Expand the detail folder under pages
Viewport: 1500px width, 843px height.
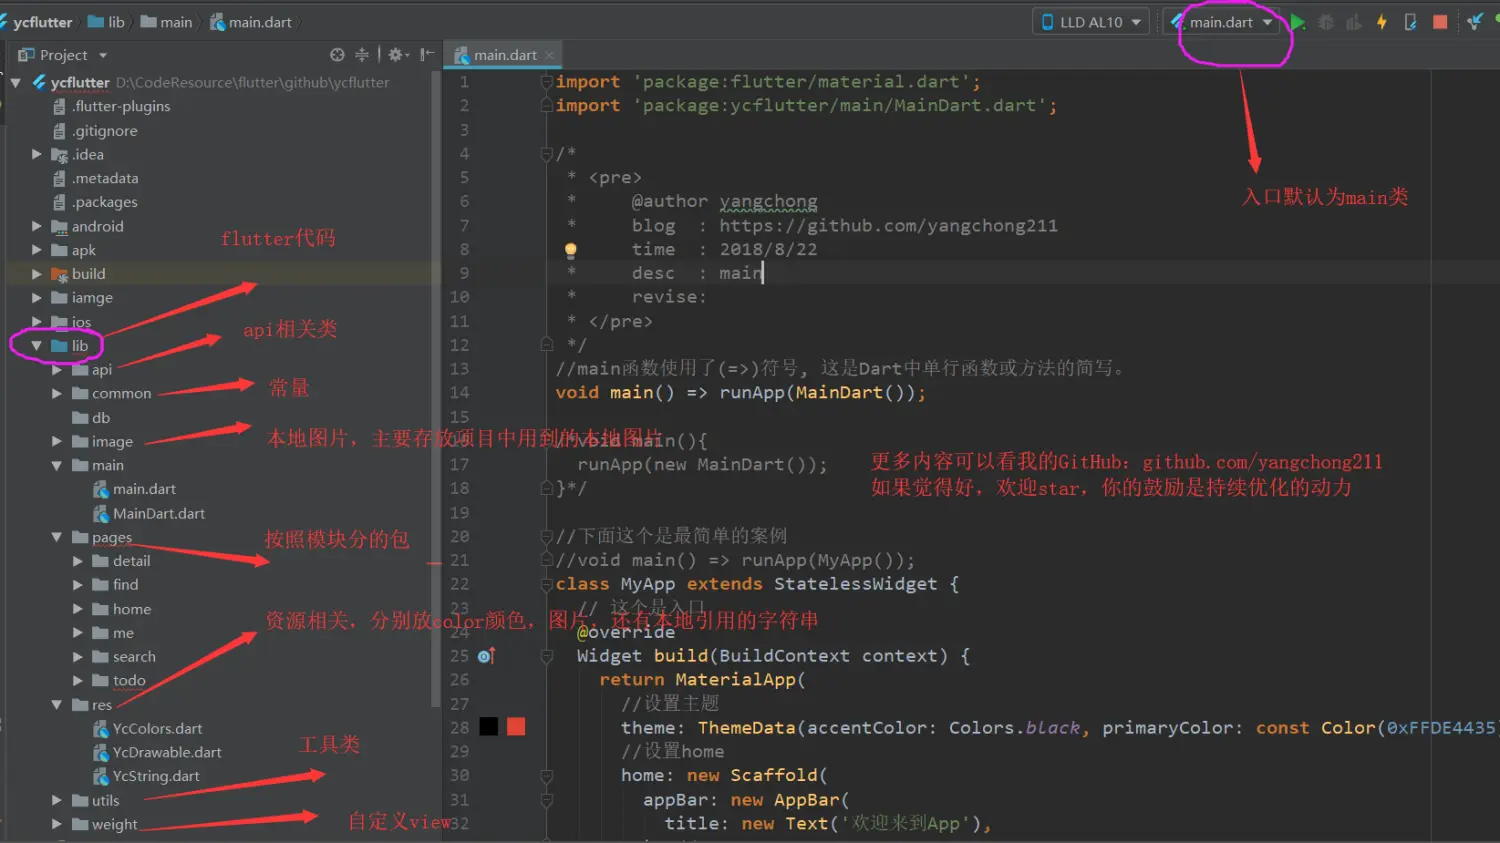pos(78,561)
